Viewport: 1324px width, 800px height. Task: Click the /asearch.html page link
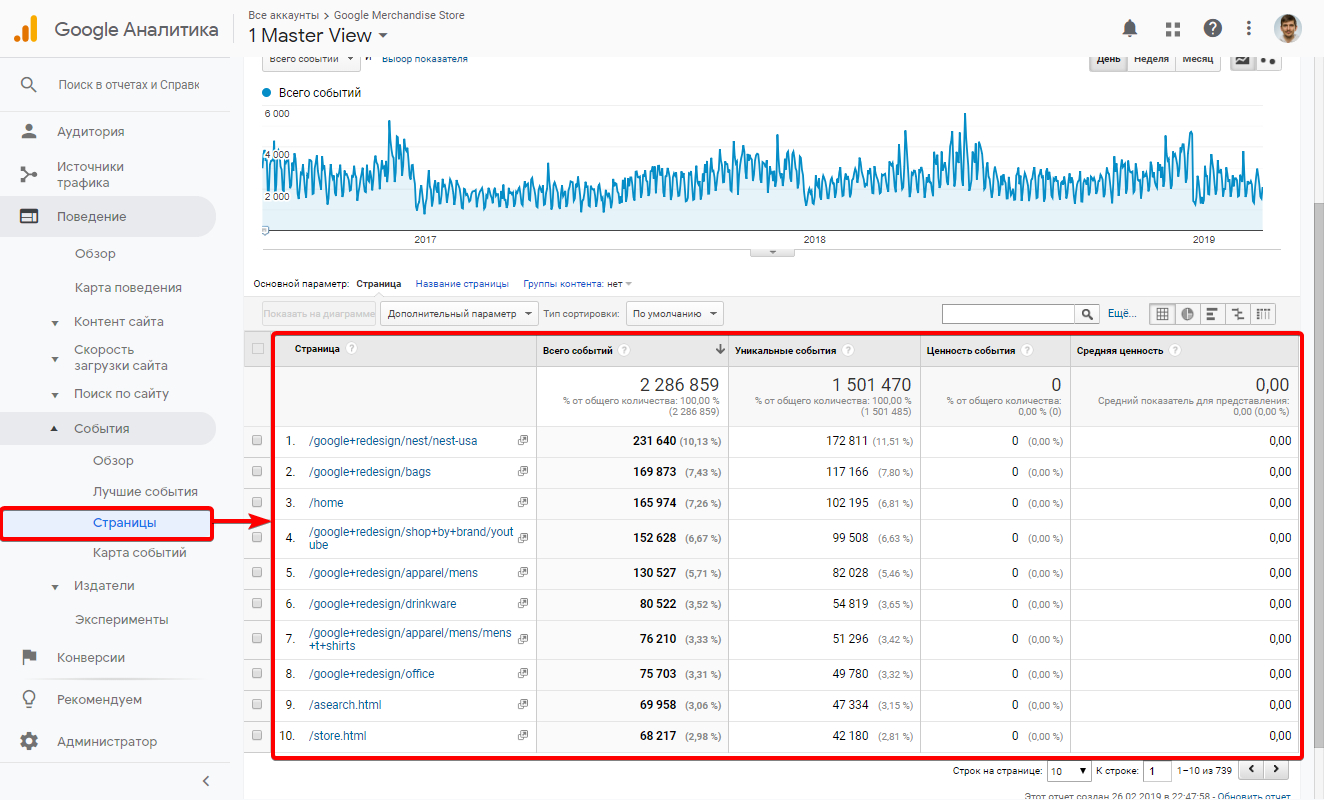tap(345, 705)
